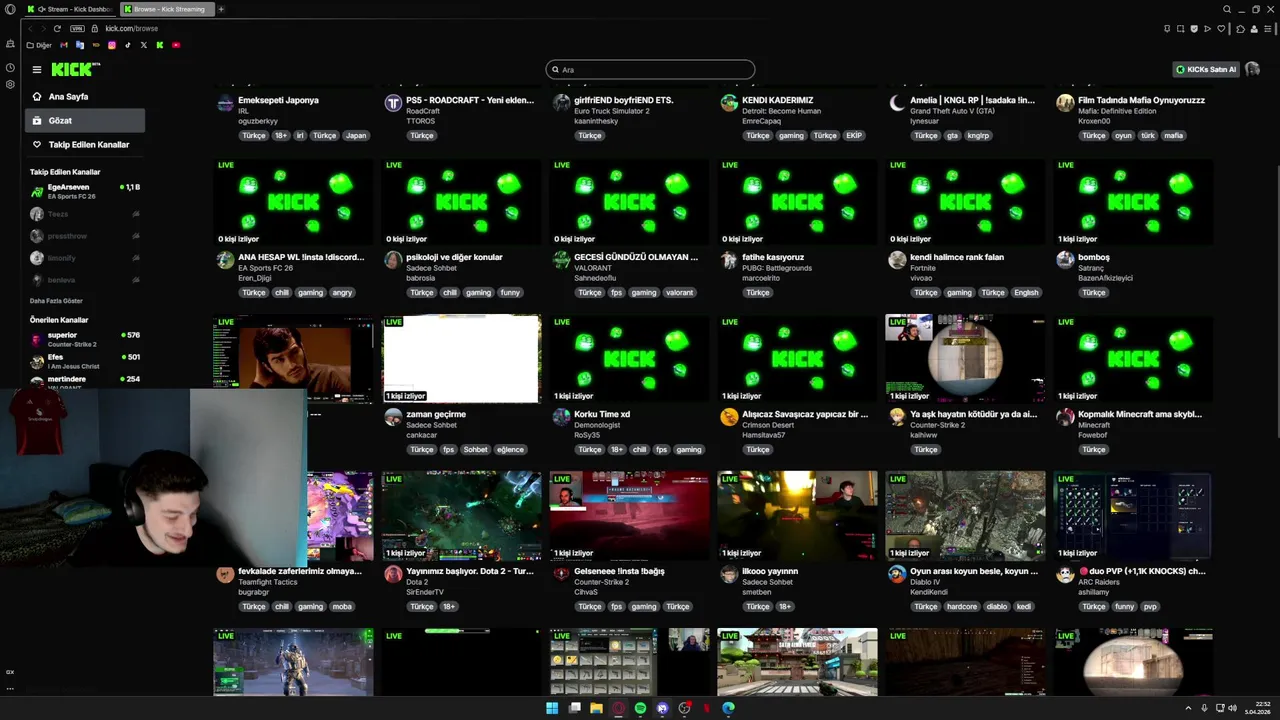1280x720 pixels.
Task: Open the Diğer bookmarks folder
Action: (39, 45)
